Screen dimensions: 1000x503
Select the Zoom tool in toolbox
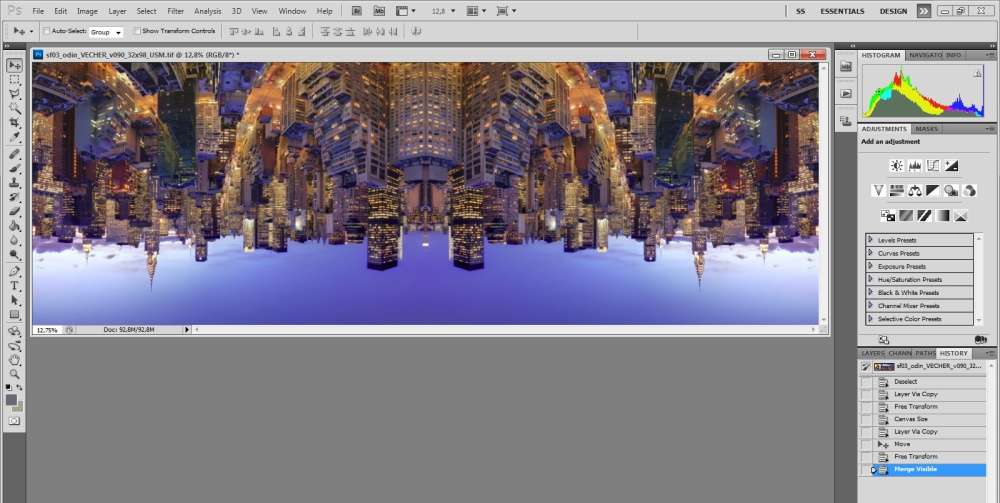15,373
